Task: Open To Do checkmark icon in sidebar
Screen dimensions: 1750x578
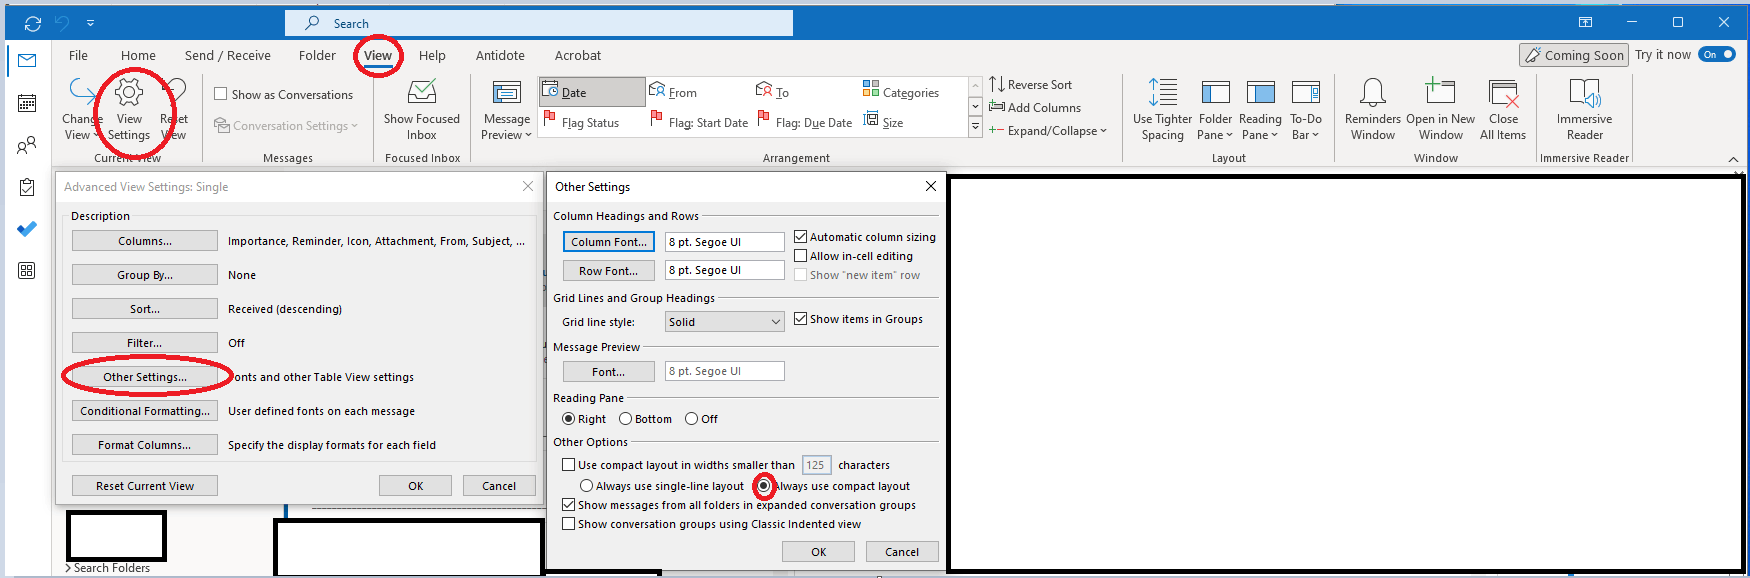Action: point(27,229)
